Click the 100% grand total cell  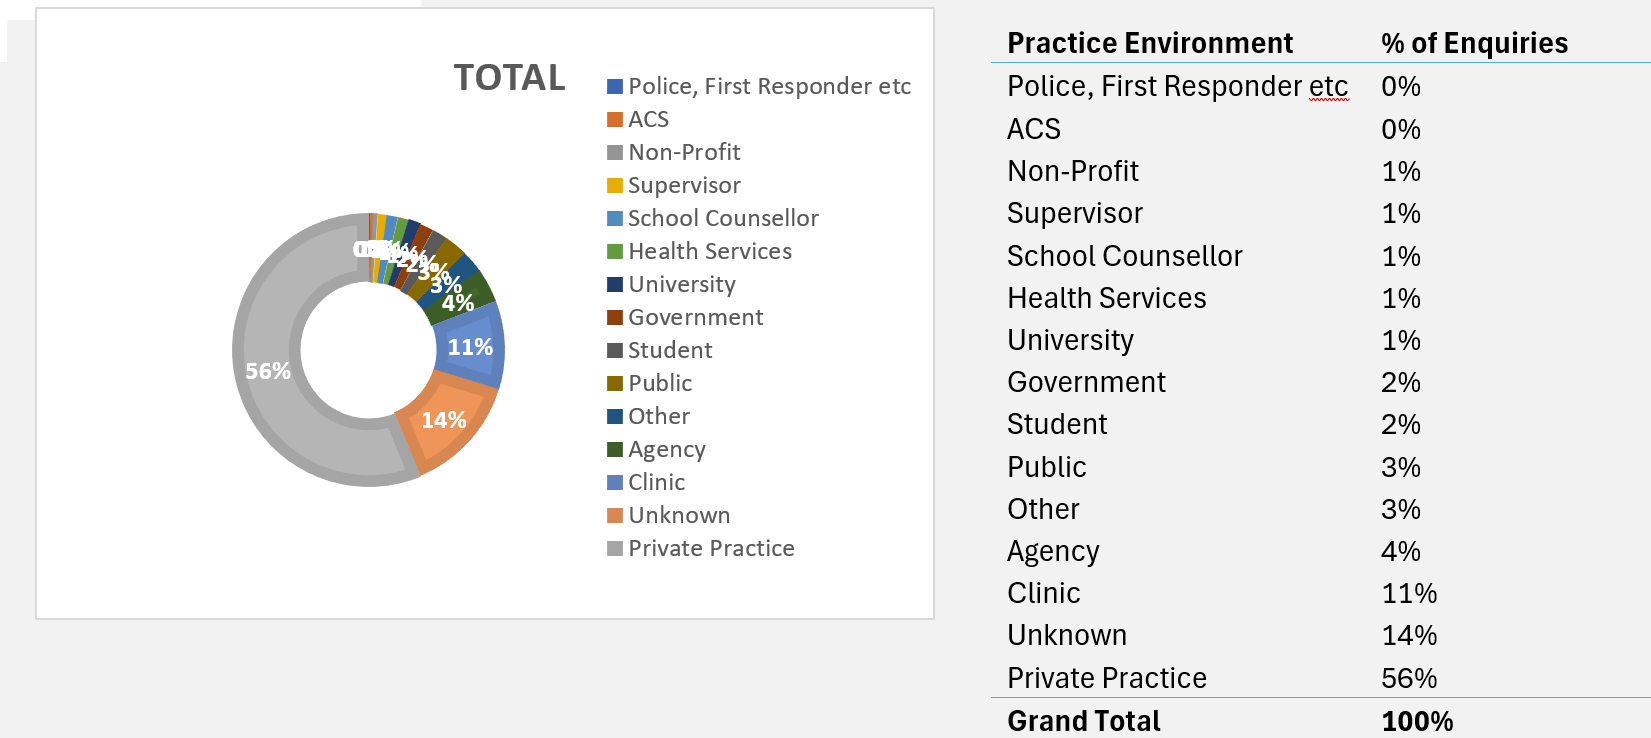click(x=1417, y=721)
